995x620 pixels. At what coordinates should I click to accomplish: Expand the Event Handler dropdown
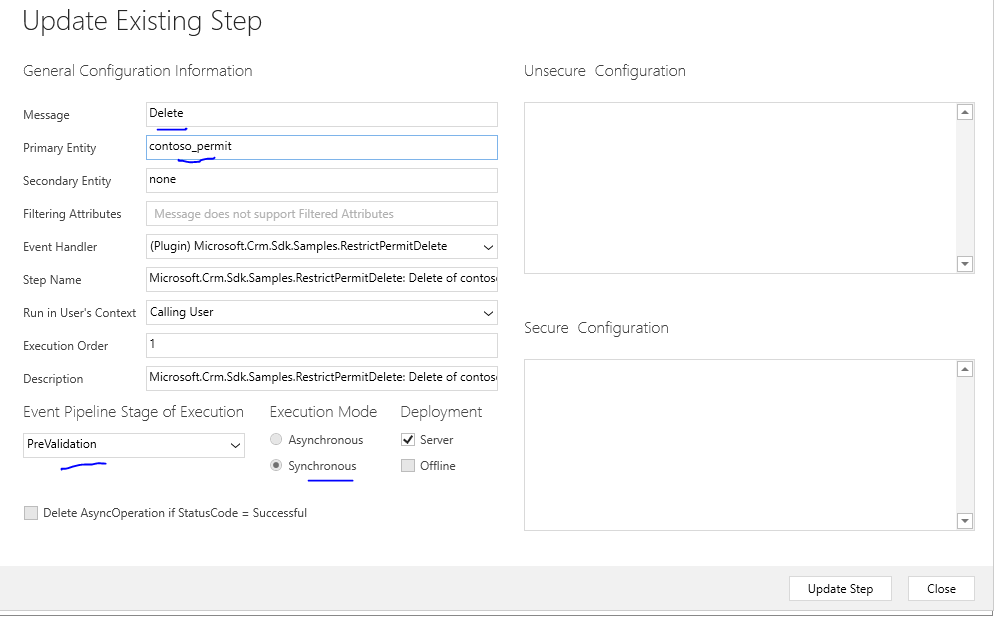322,246
